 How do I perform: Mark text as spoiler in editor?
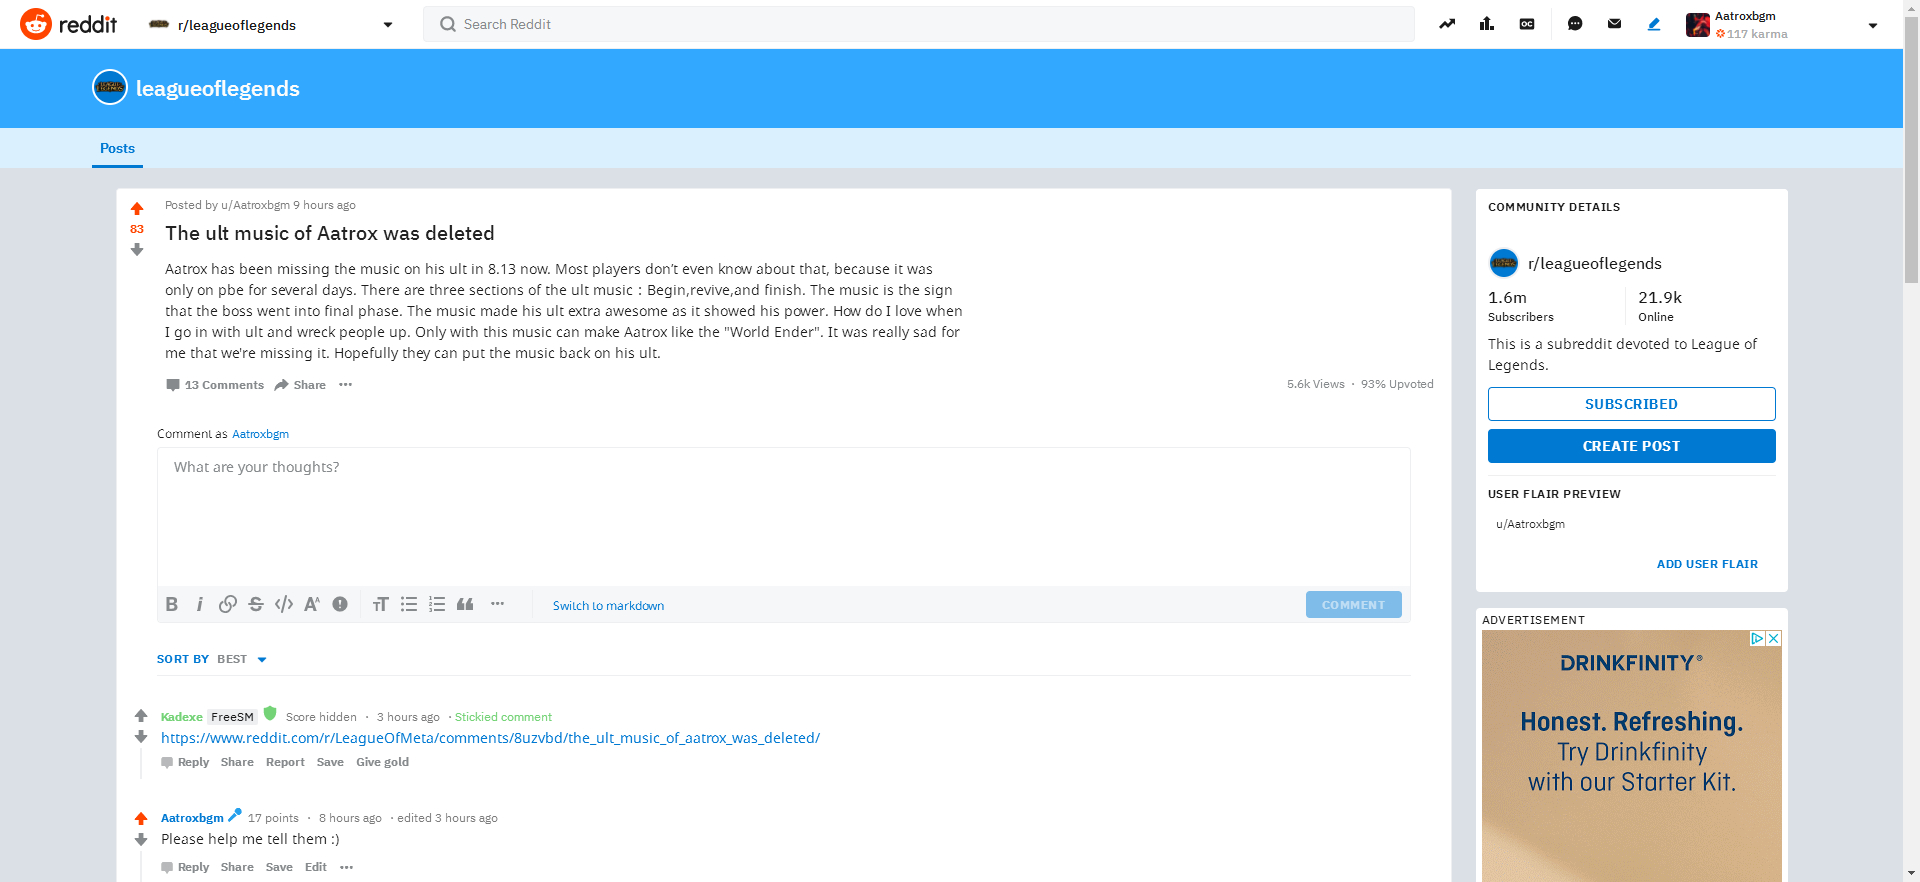point(340,604)
